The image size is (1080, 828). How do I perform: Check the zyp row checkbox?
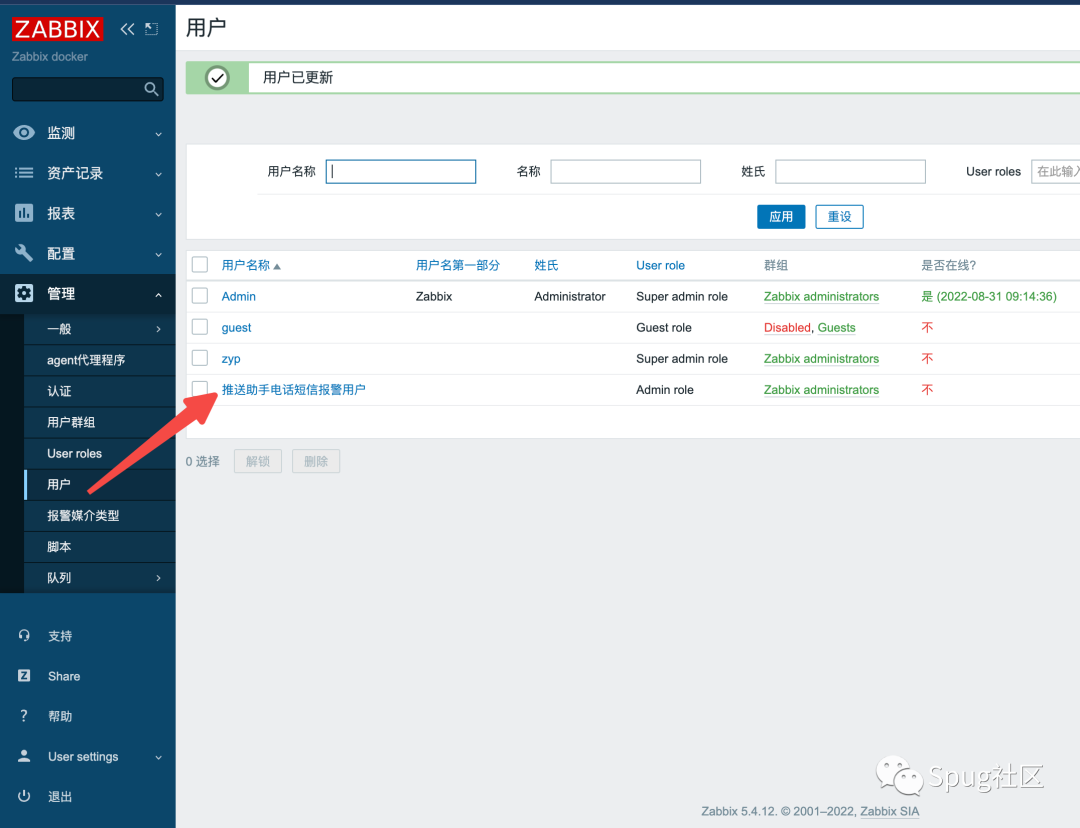point(200,358)
